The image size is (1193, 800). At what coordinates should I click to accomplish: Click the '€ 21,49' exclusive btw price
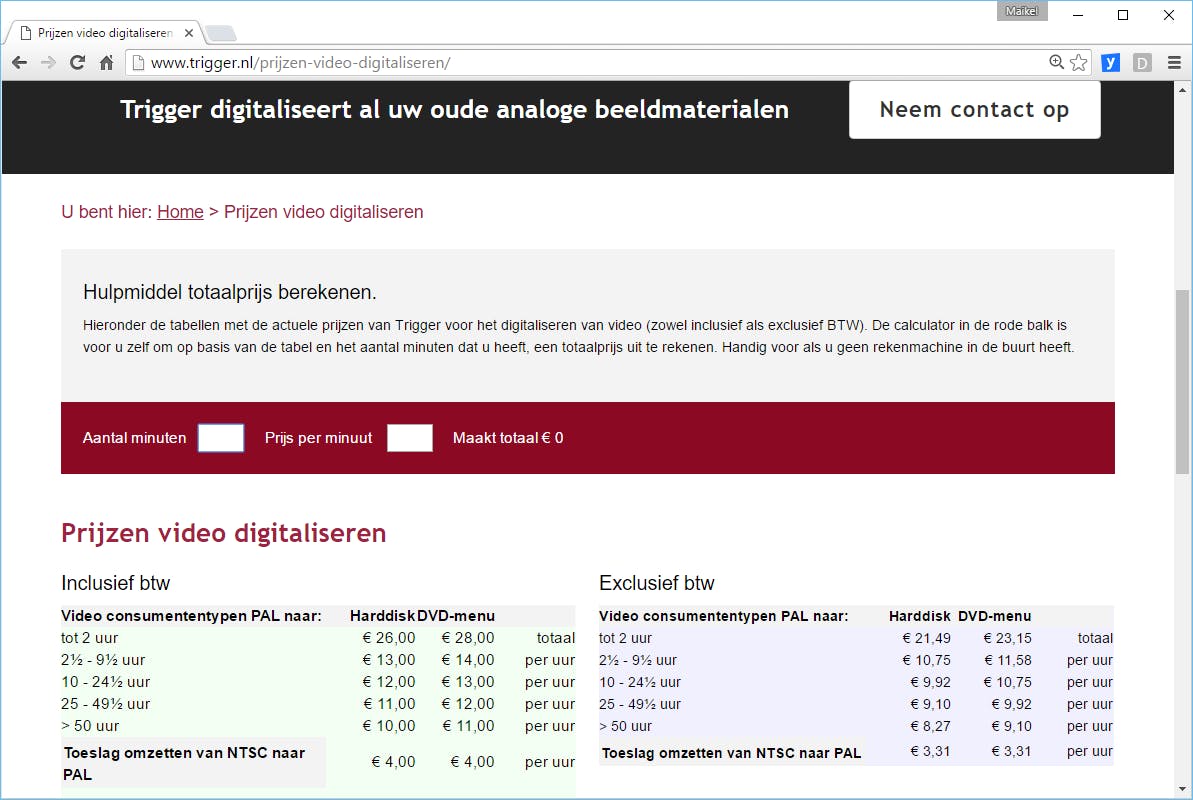927,638
